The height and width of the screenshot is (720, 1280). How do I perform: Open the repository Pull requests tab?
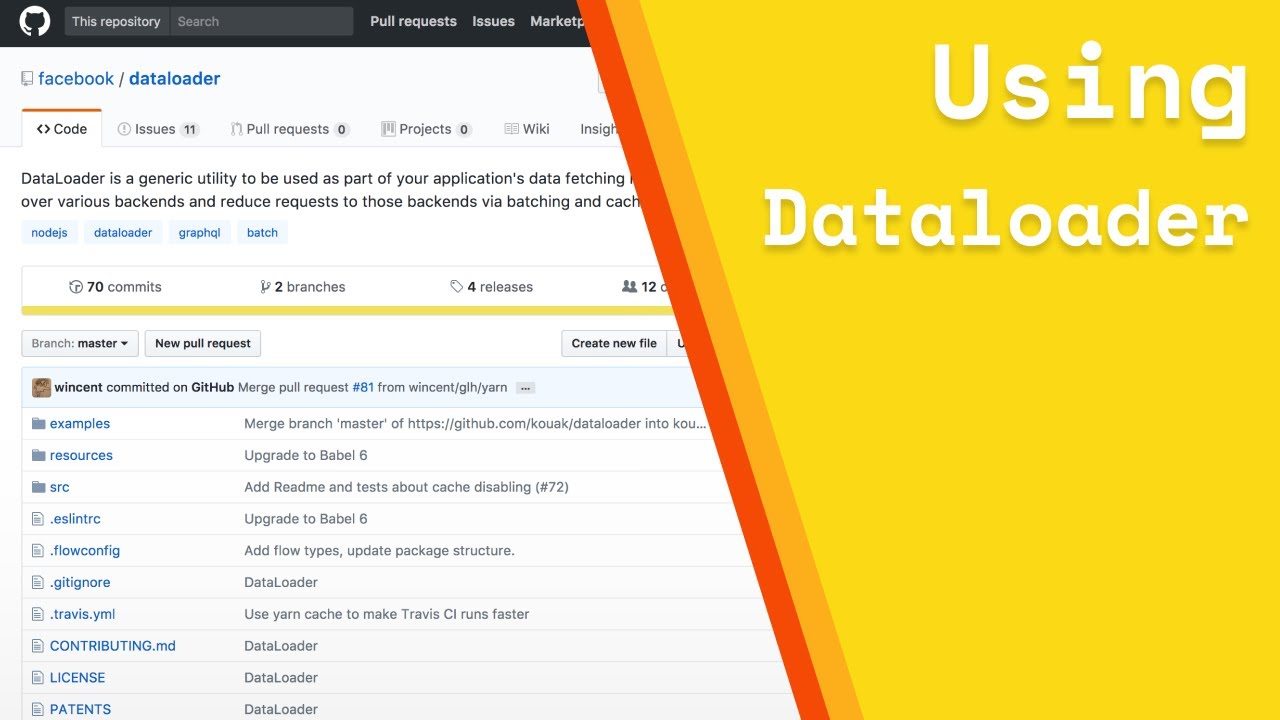coord(290,129)
